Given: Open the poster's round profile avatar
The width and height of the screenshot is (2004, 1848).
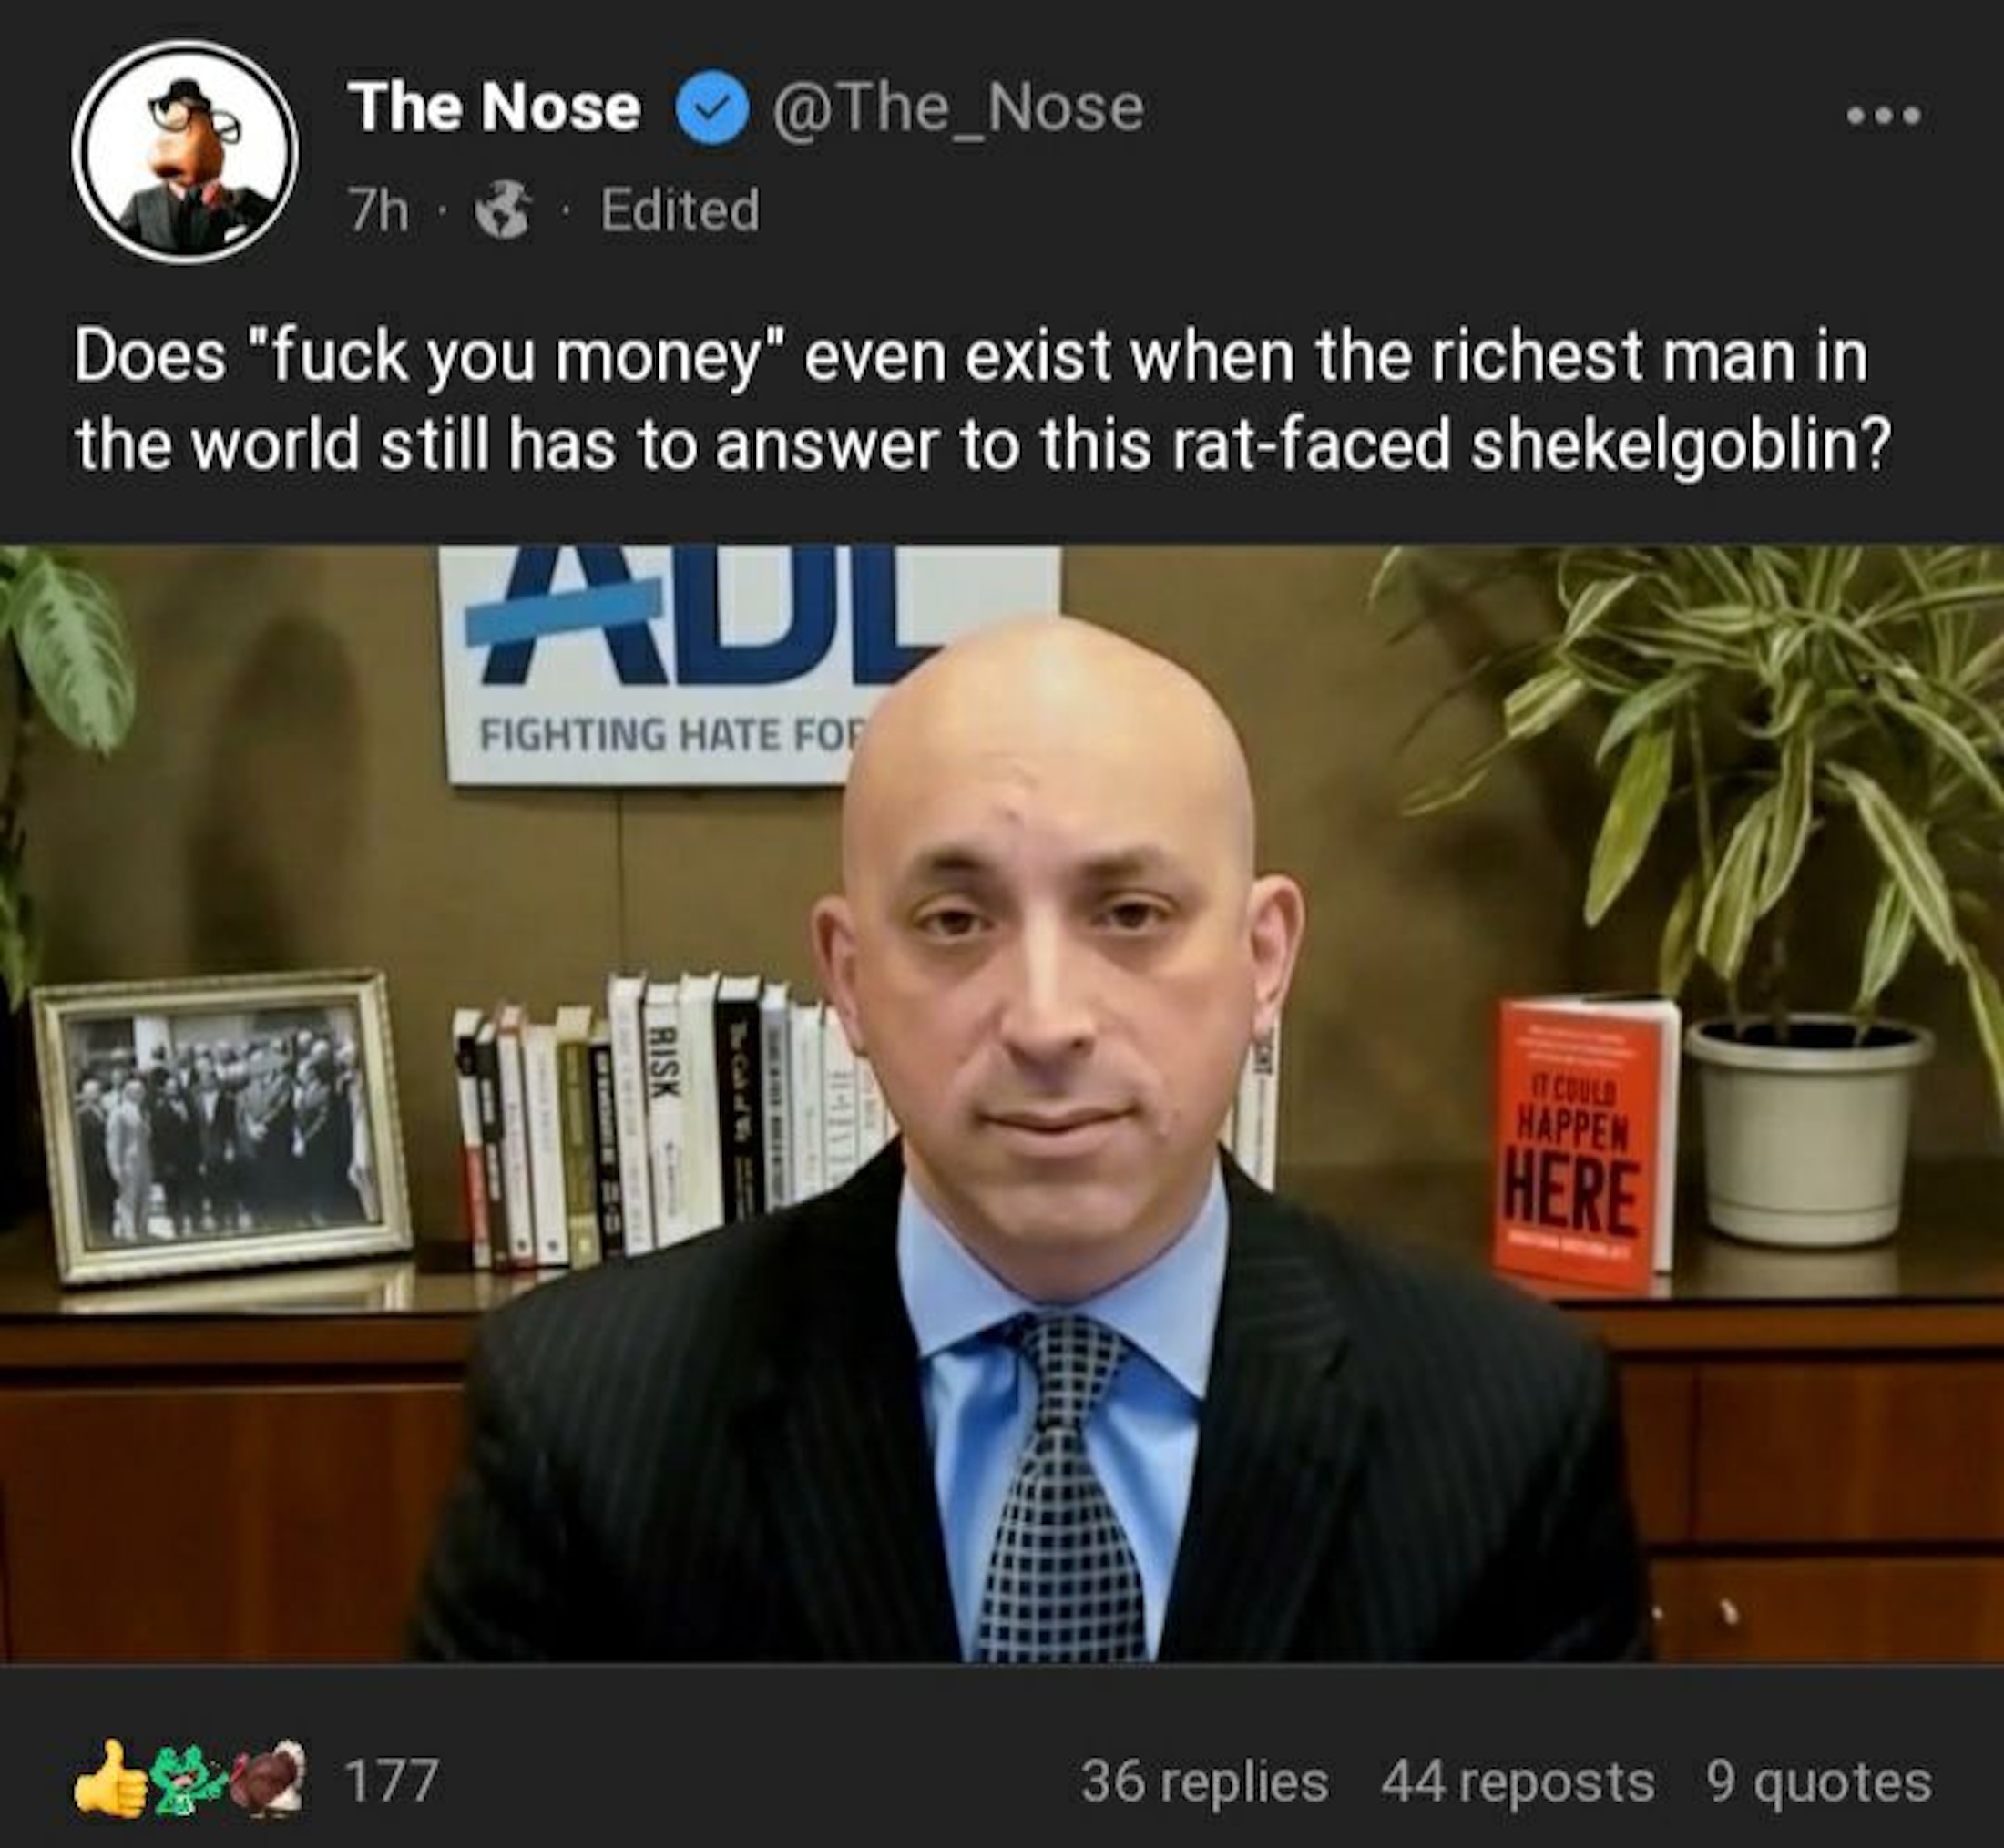Looking at the screenshot, I should point(185,153).
